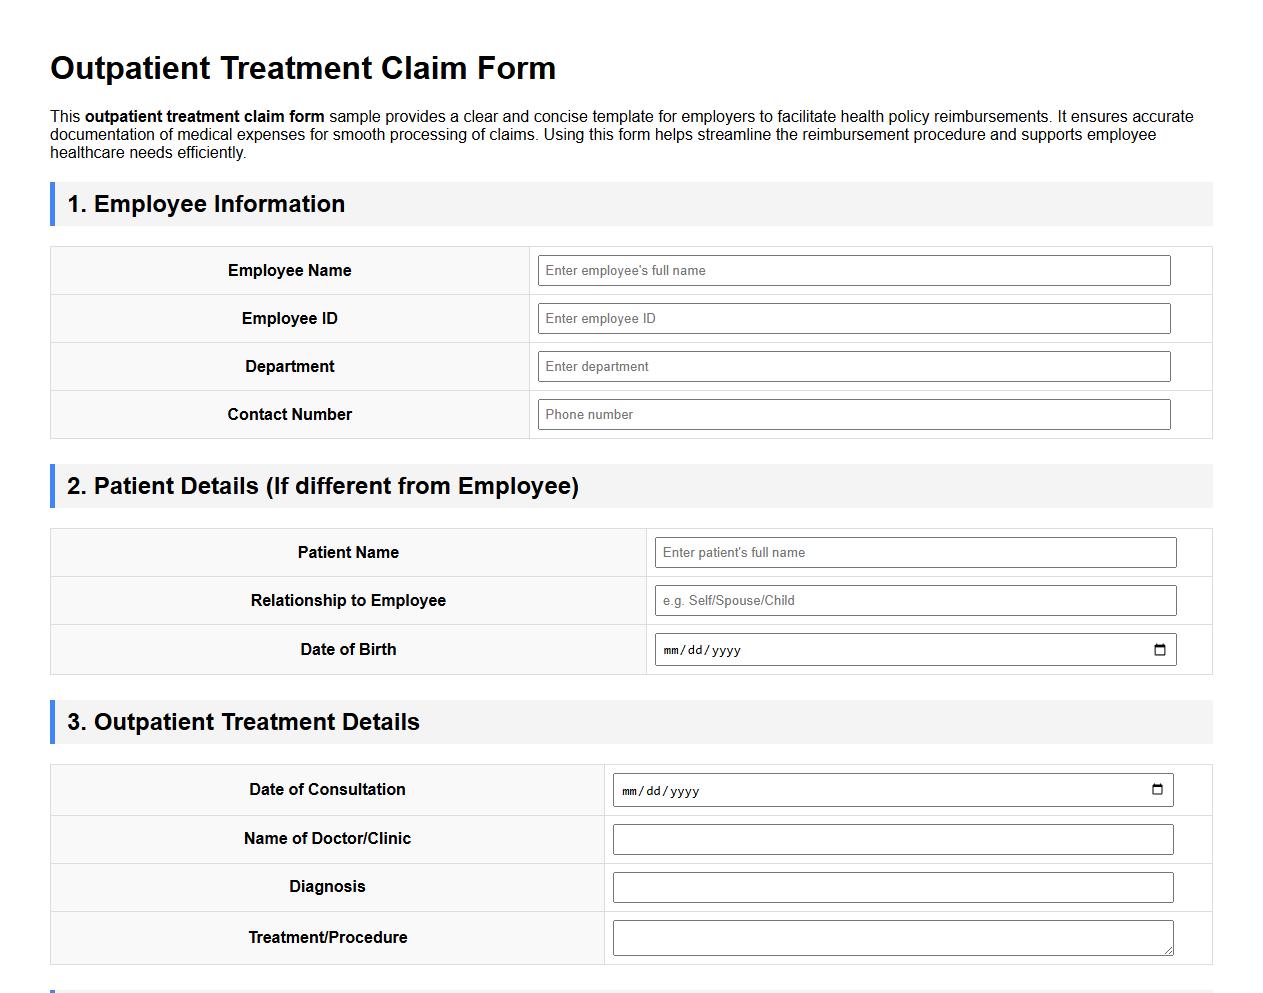Image resolution: width=1263 pixels, height=993 pixels.
Task: Click the Patient Details section header
Action: point(323,486)
